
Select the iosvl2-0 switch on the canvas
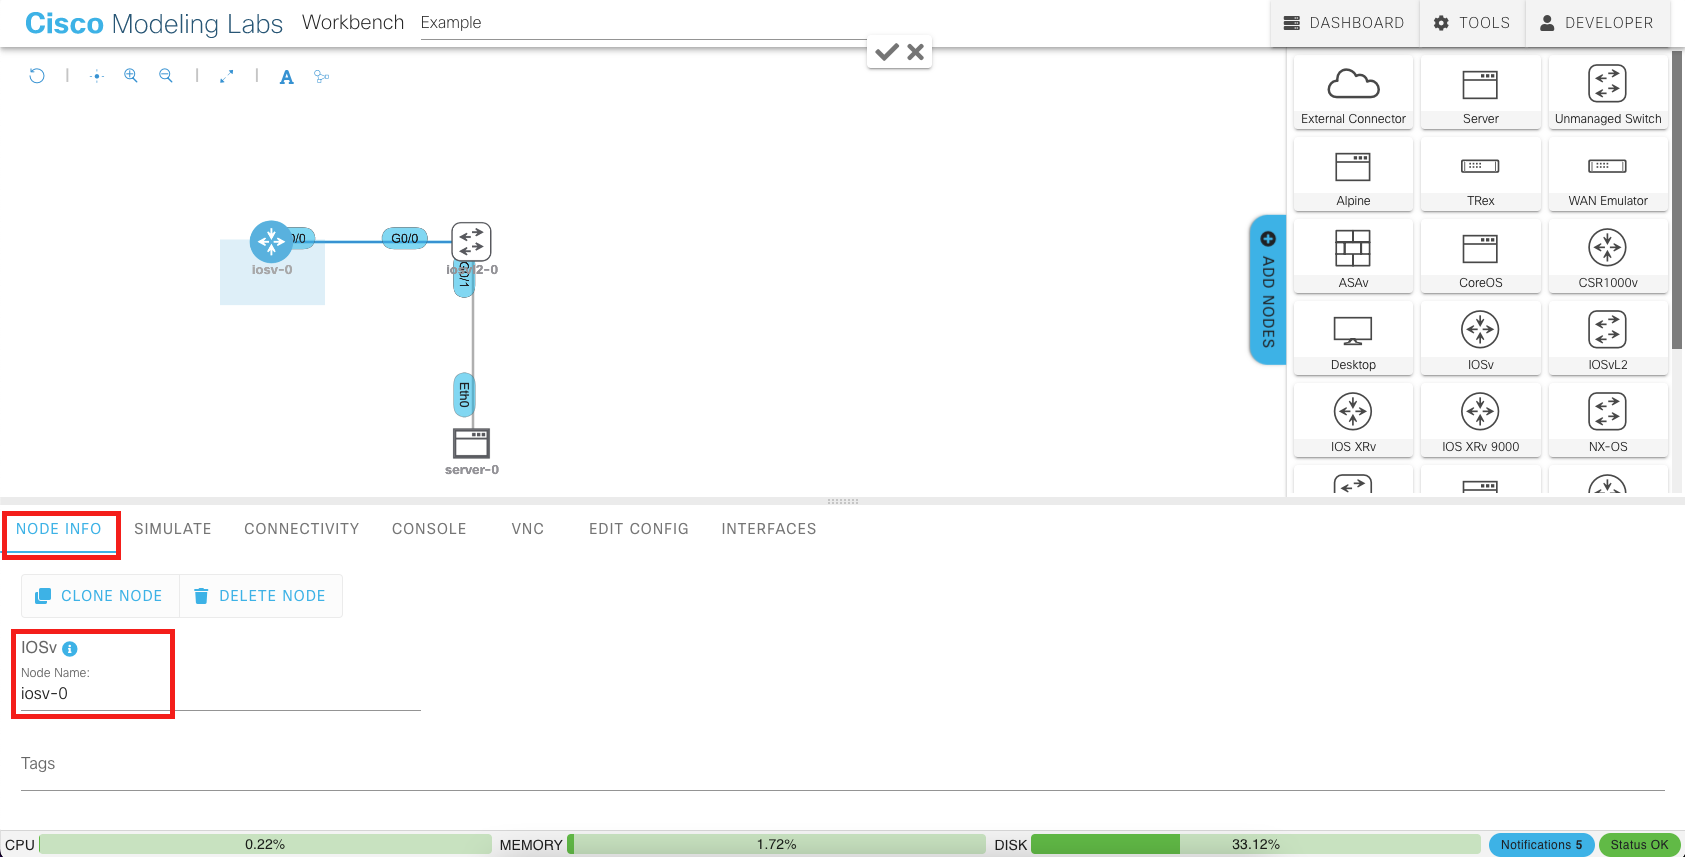pyautogui.click(x=472, y=242)
